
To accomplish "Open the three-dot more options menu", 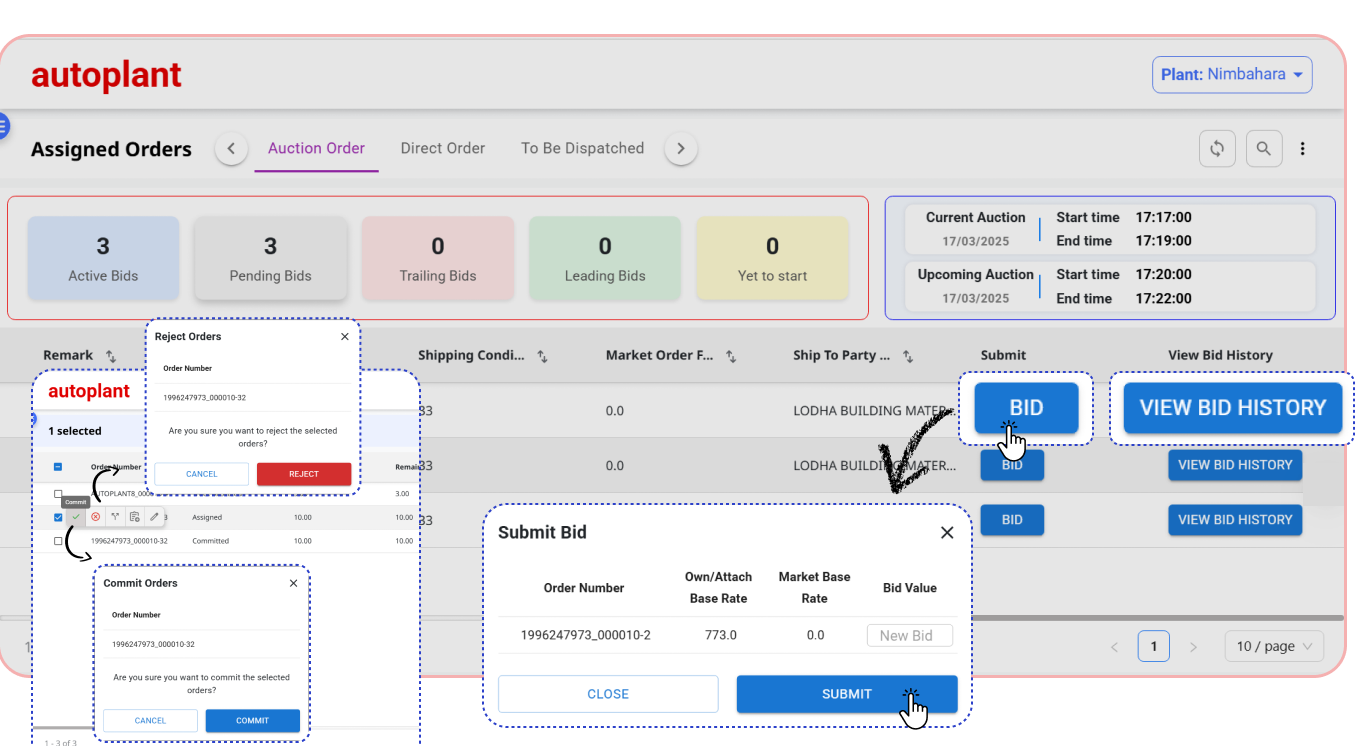I will (x=1303, y=149).
